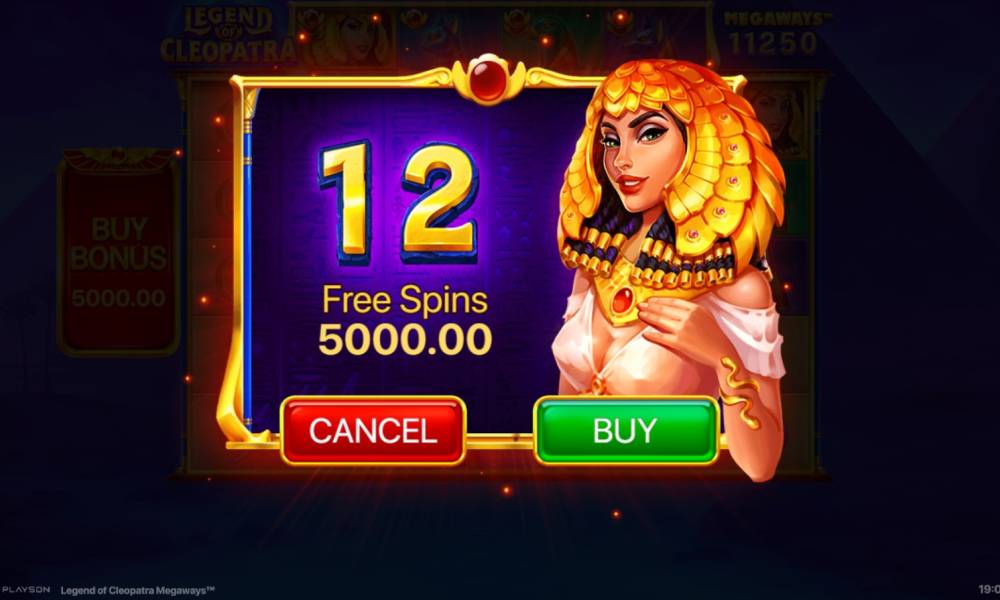Click the red gem atop the dialog frame
Image resolution: width=1000 pixels, height=600 pixels.
pyautogui.click(x=488, y=79)
